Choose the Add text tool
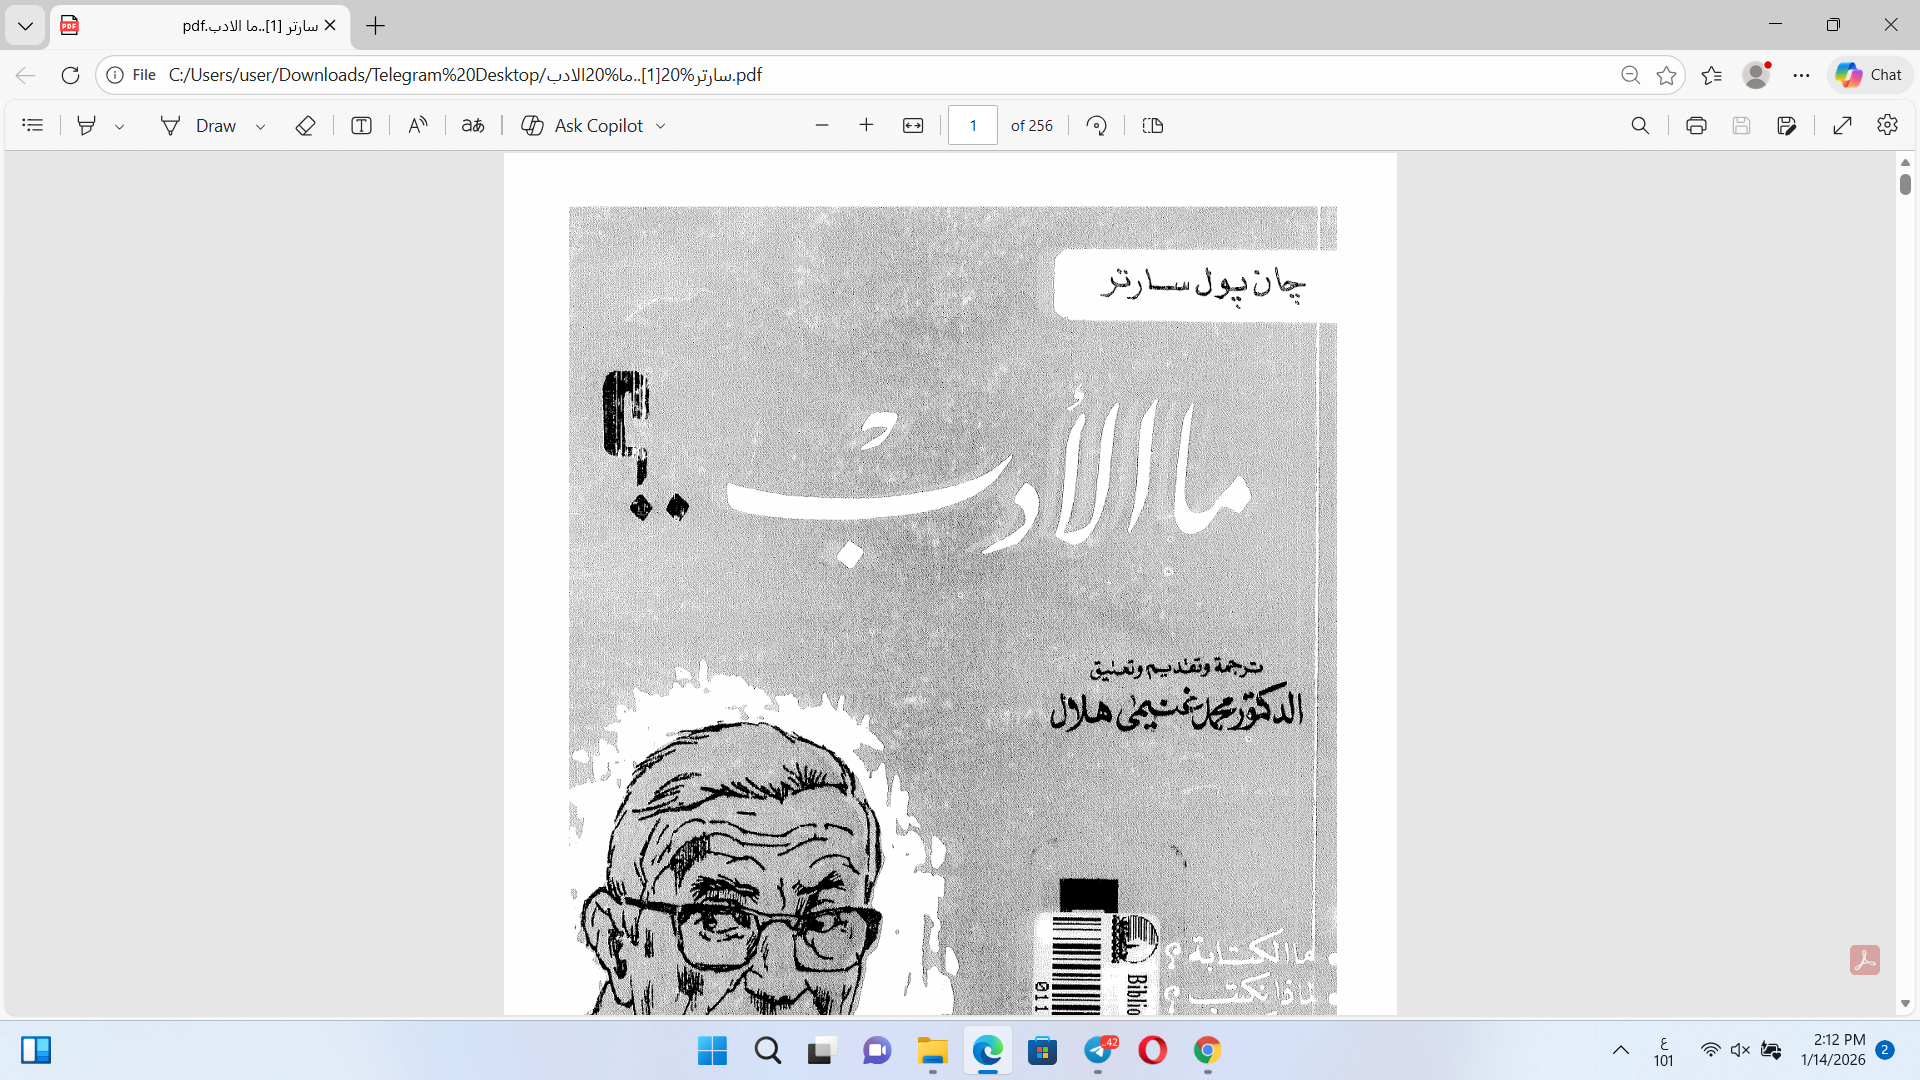This screenshot has height=1080, width=1920. click(x=362, y=125)
